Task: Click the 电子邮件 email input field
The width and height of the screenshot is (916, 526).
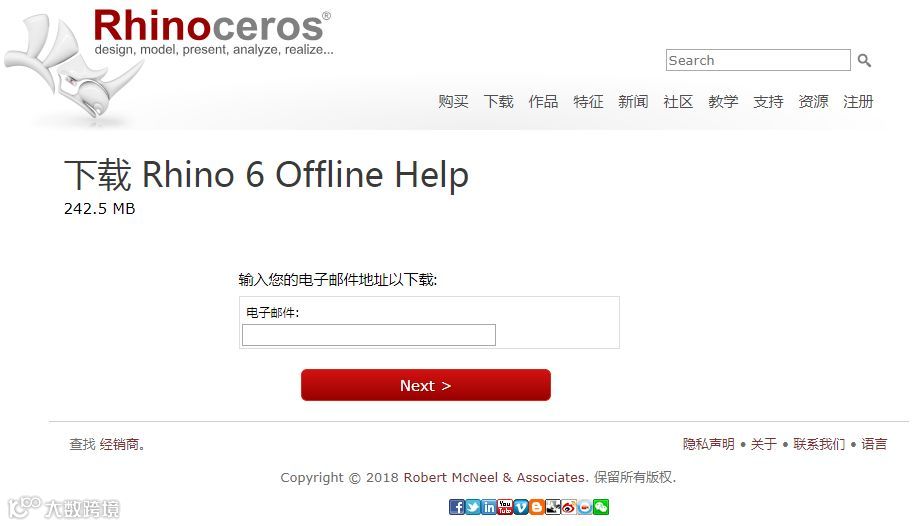Action: [369, 335]
